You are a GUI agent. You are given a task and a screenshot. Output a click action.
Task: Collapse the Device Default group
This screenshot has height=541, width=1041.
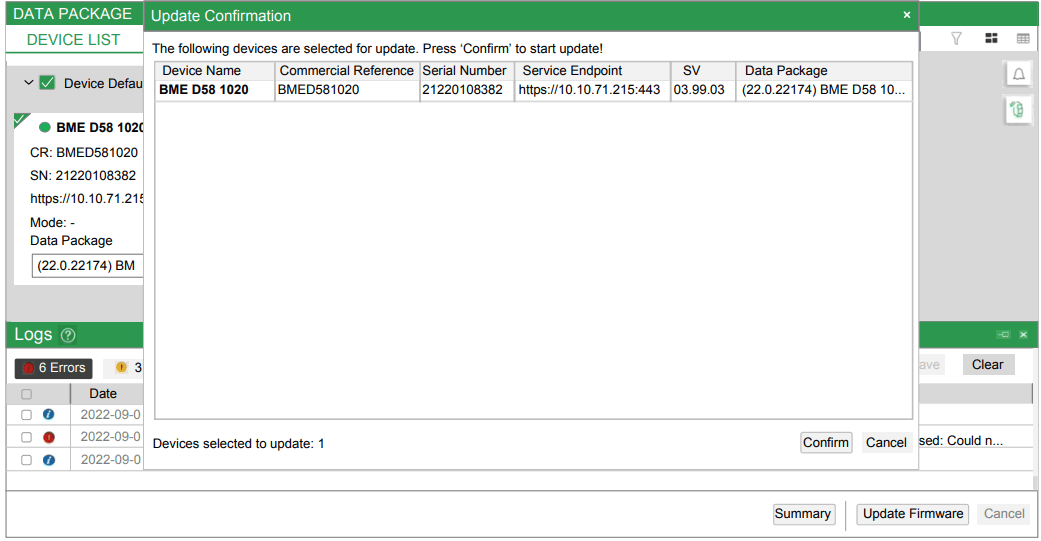click(x=29, y=83)
